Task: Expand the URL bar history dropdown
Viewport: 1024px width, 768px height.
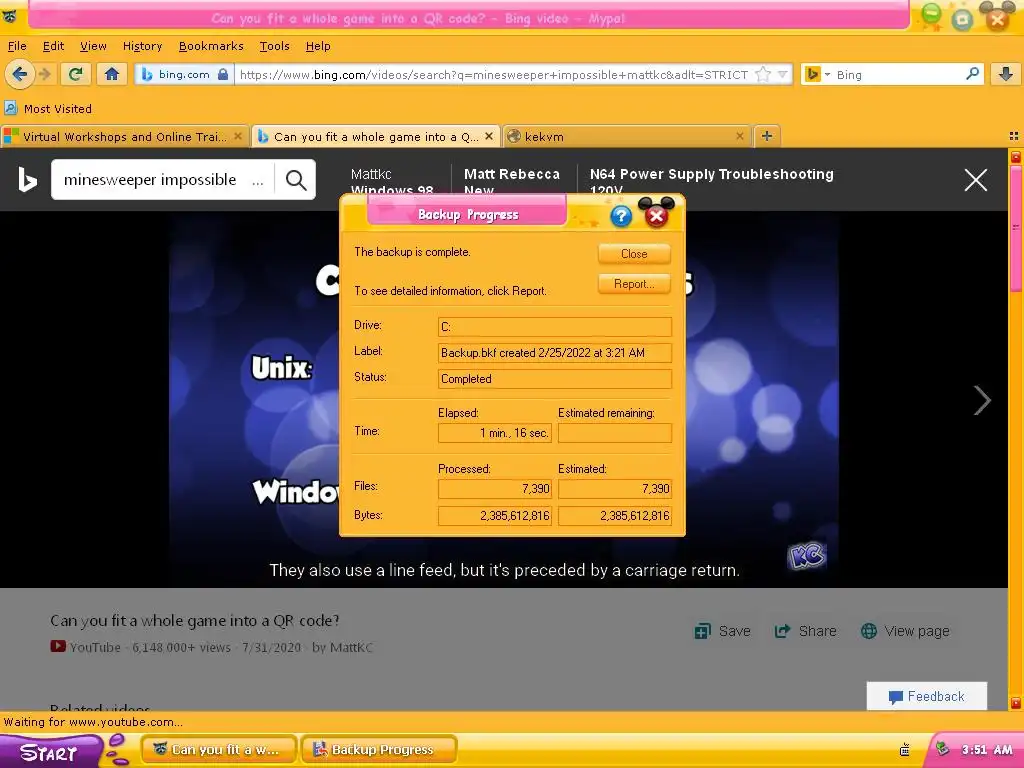Action: pyautogui.click(x=782, y=74)
